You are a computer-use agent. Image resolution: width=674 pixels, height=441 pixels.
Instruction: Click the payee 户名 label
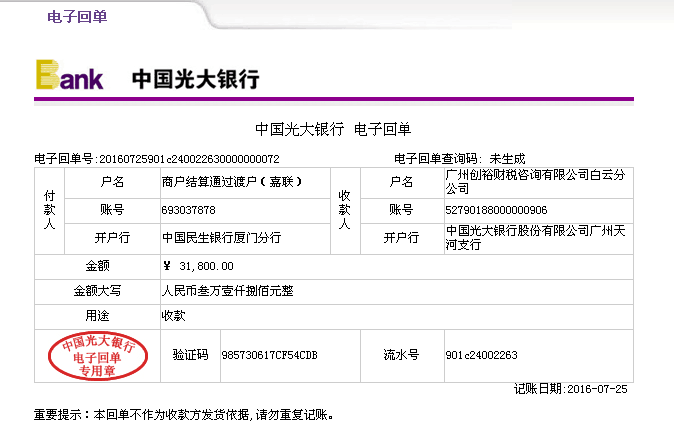401,182
